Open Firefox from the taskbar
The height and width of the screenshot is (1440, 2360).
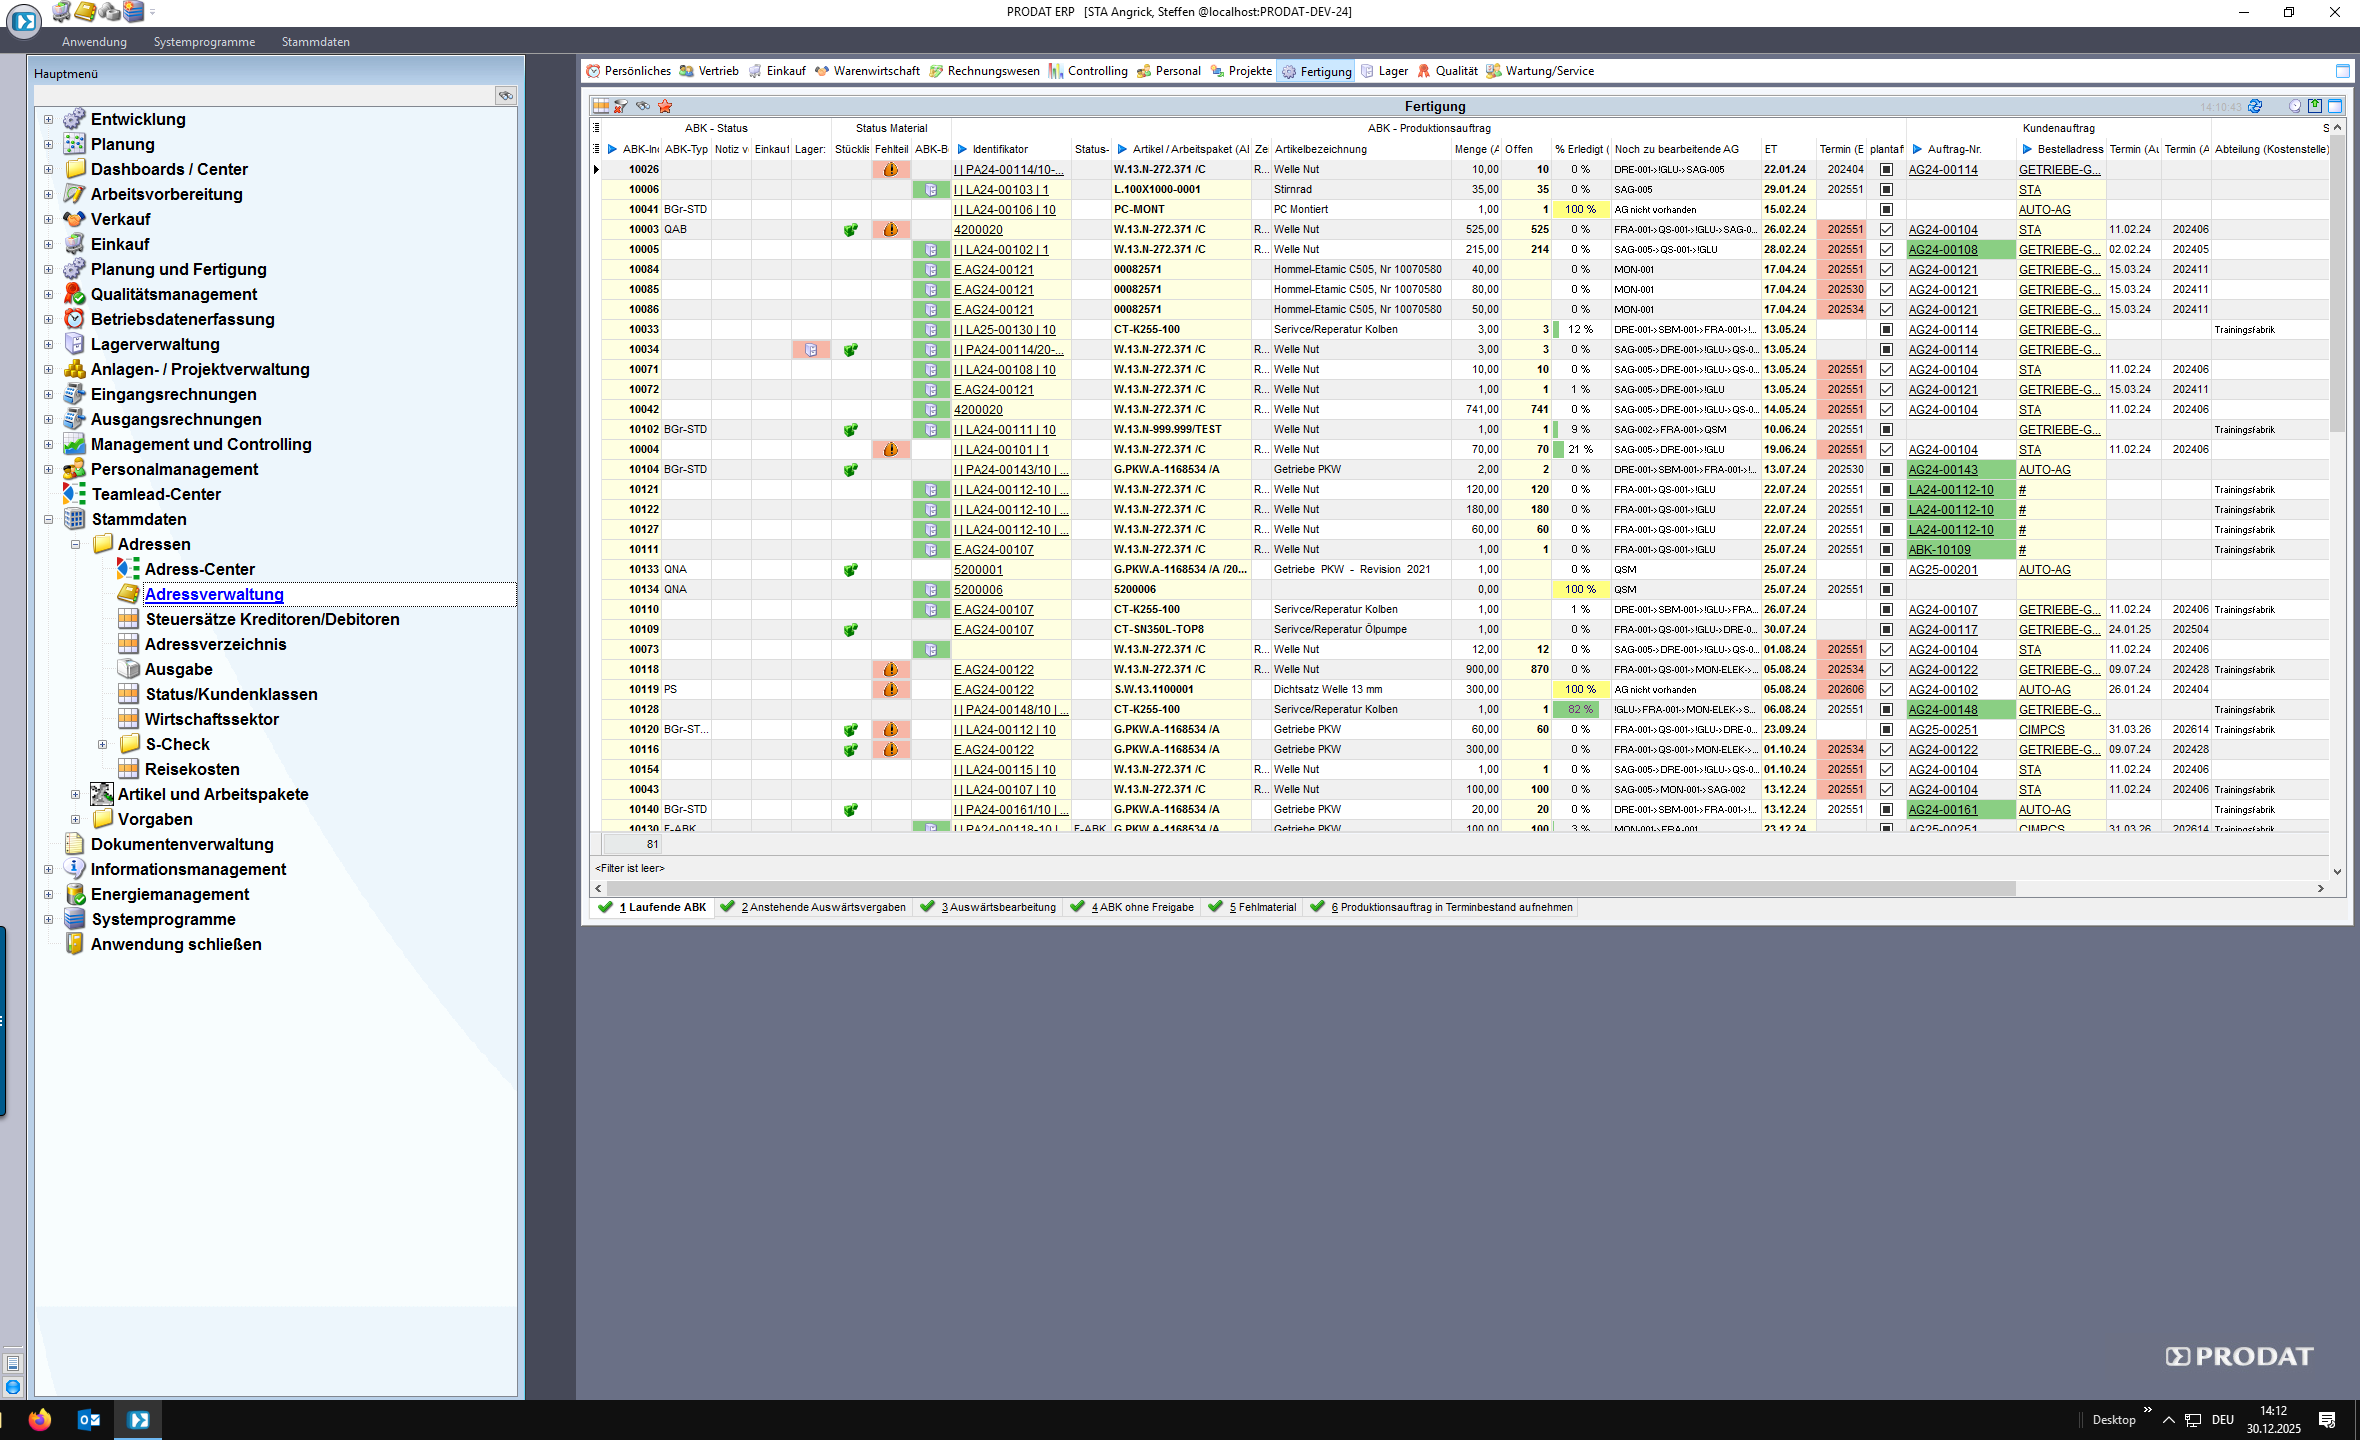pos(40,1420)
